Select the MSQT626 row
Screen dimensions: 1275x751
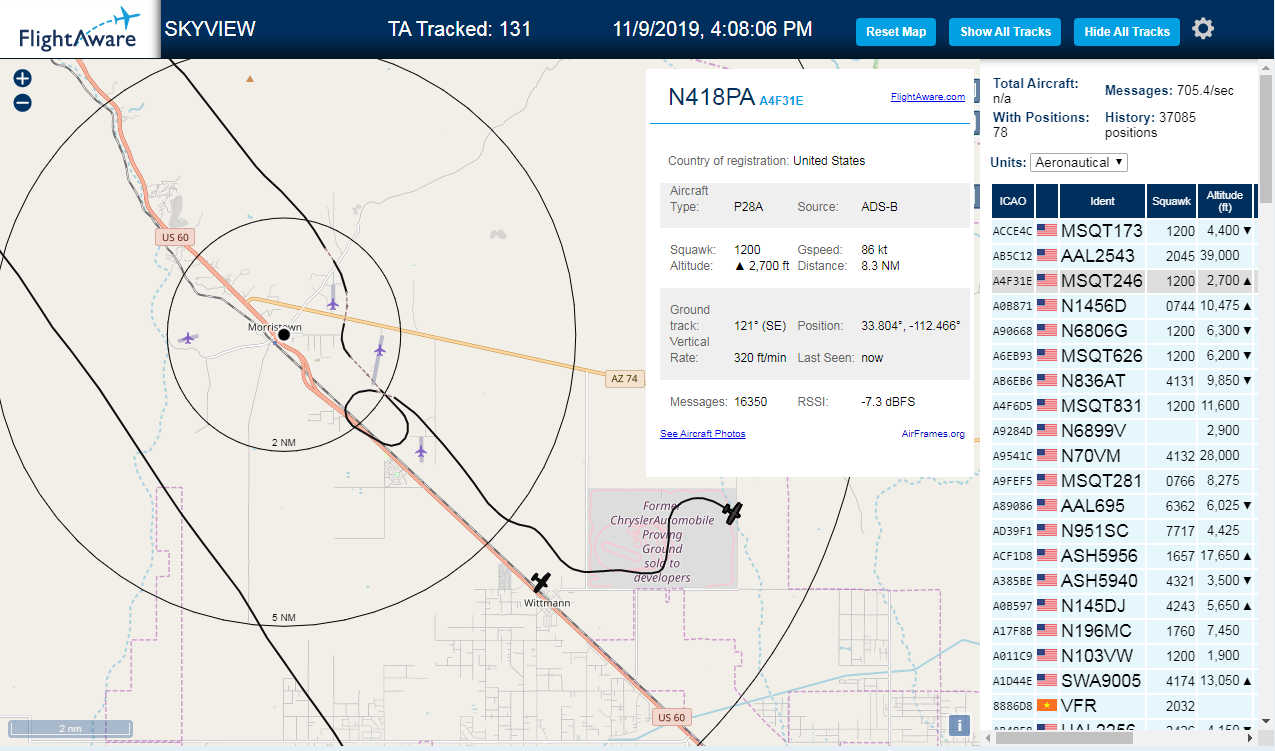click(x=1123, y=356)
